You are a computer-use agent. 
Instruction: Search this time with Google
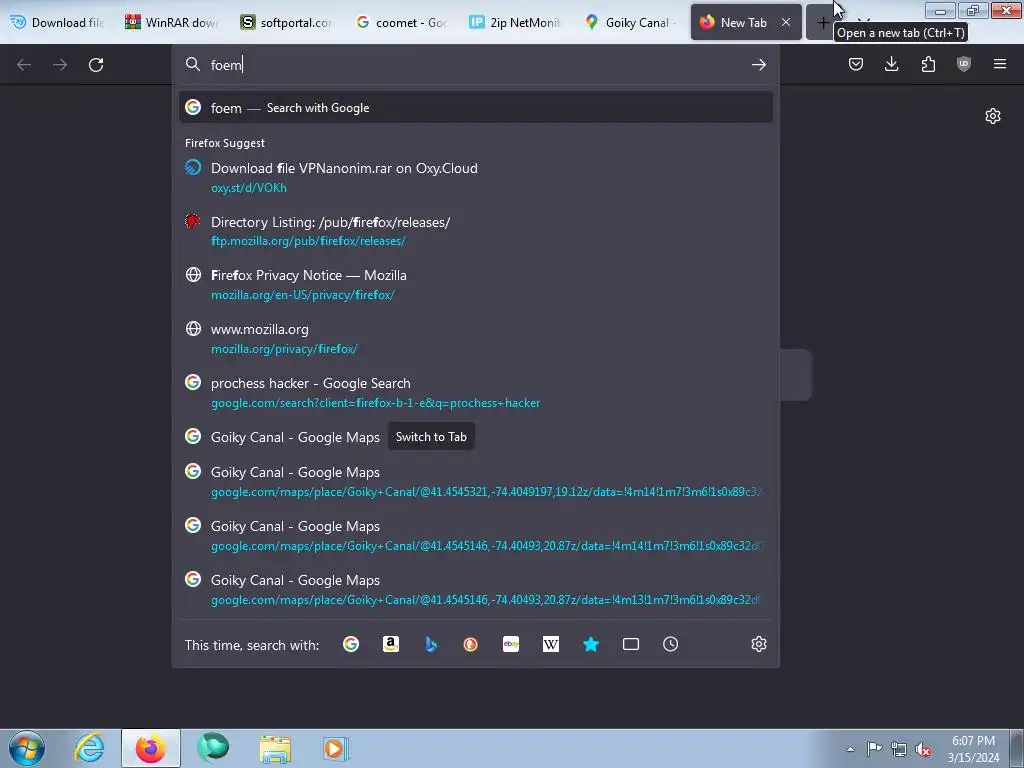coord(351,645)
